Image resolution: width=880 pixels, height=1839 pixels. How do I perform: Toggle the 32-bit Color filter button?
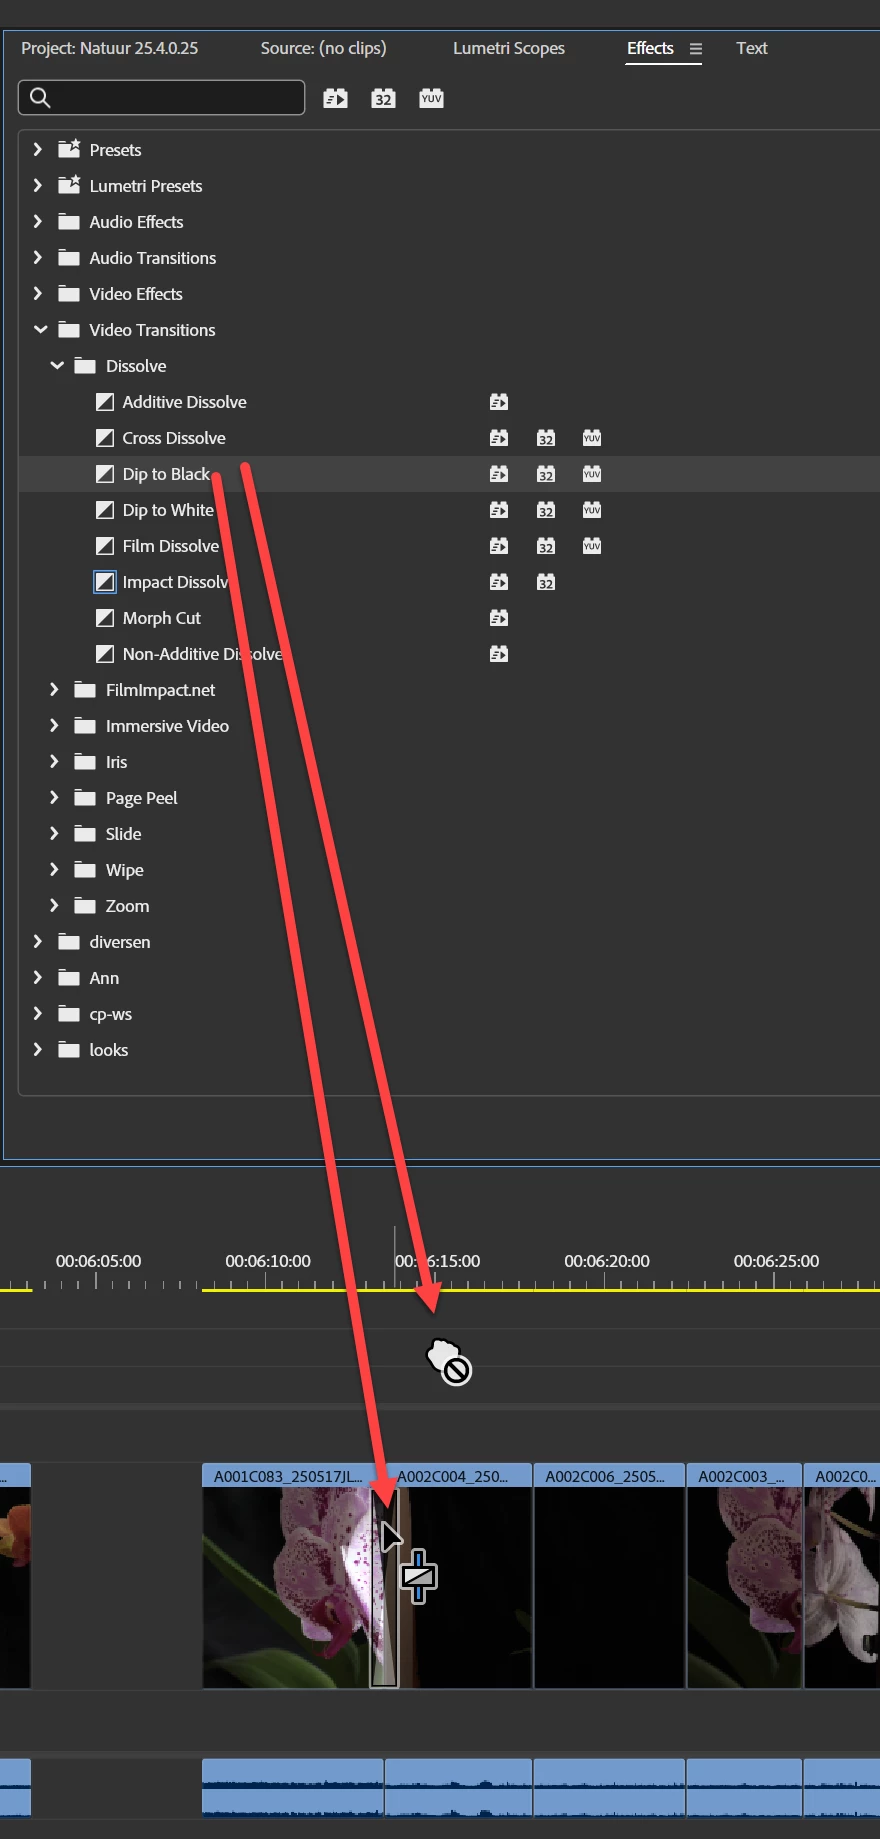pyautogui.click(x=383, y=98)
